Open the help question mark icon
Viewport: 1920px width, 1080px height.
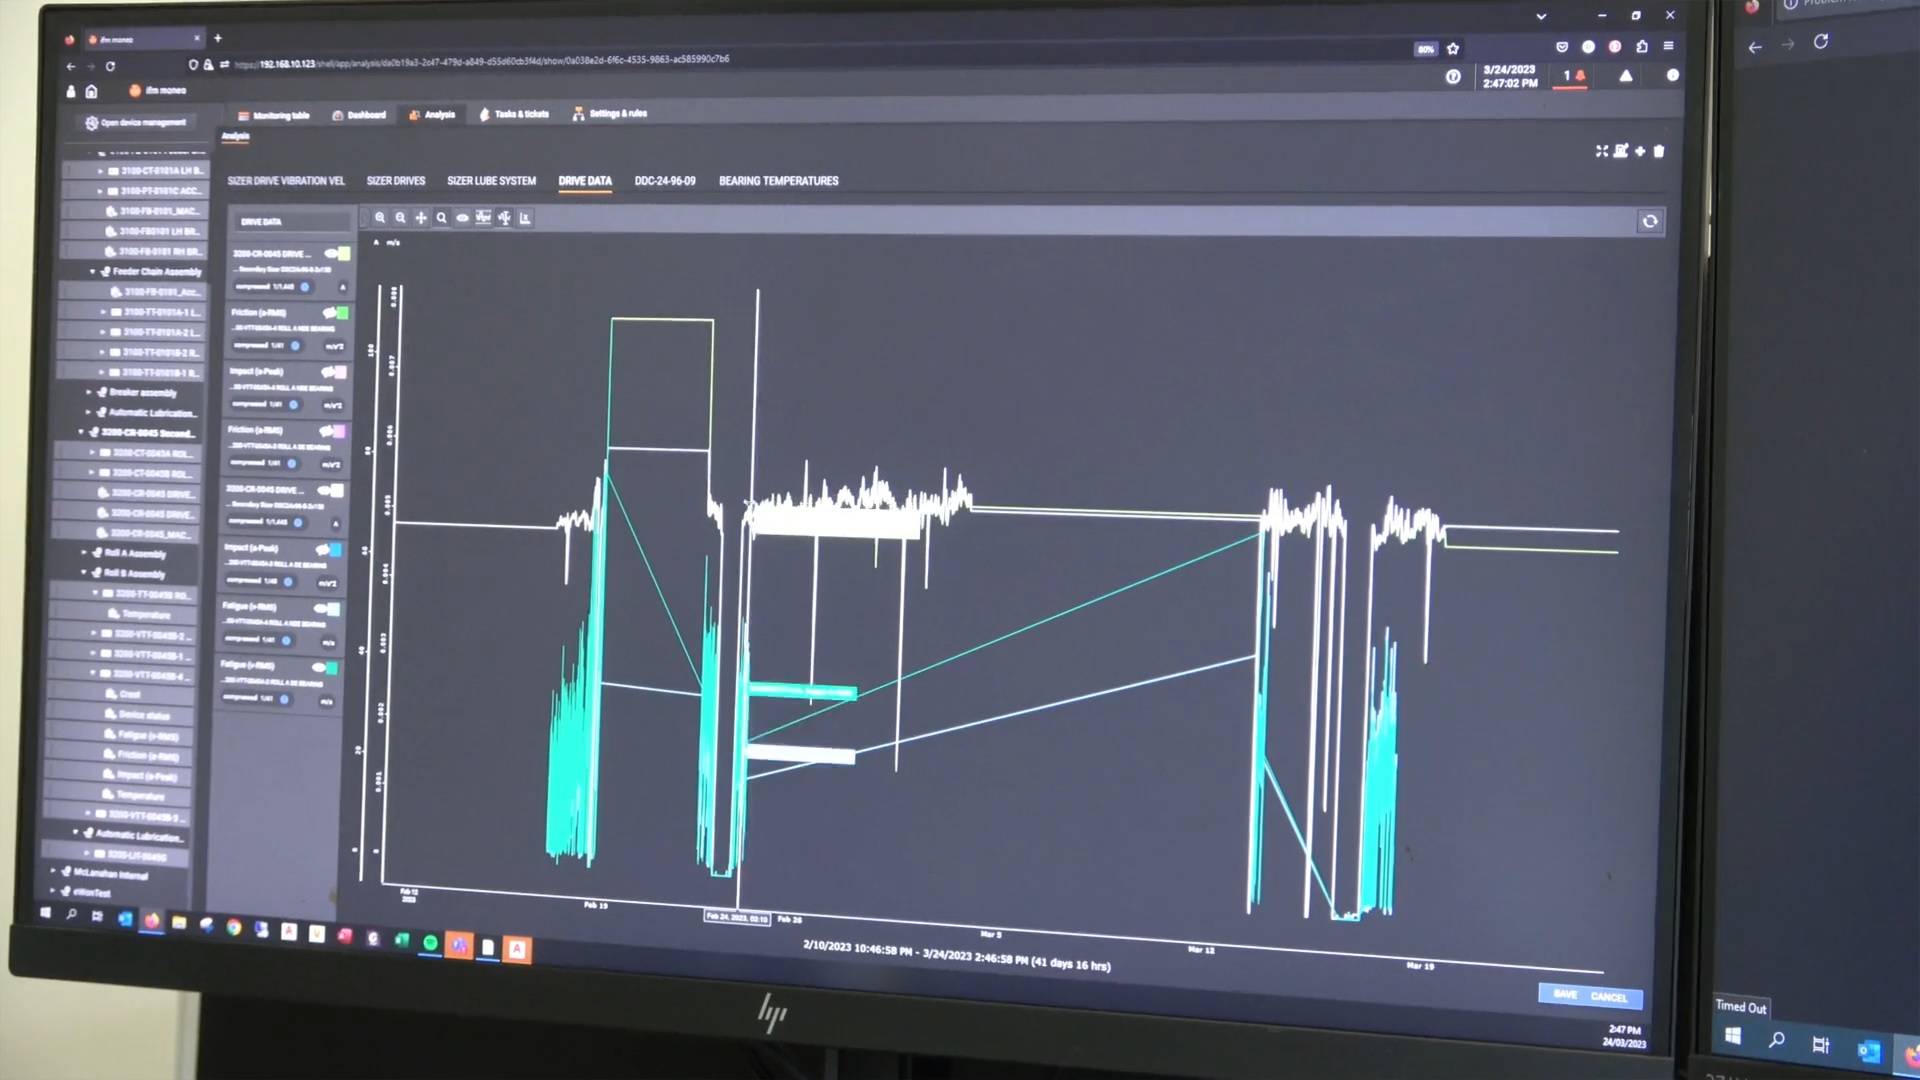pos(1453,77)
